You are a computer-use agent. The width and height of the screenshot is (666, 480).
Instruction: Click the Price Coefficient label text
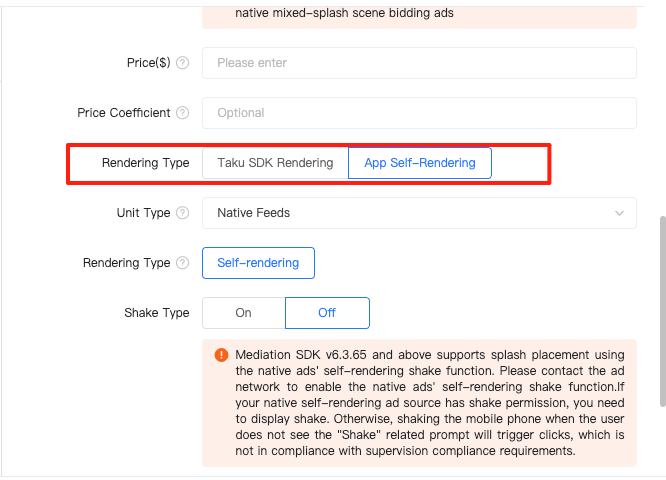(124, 113)
